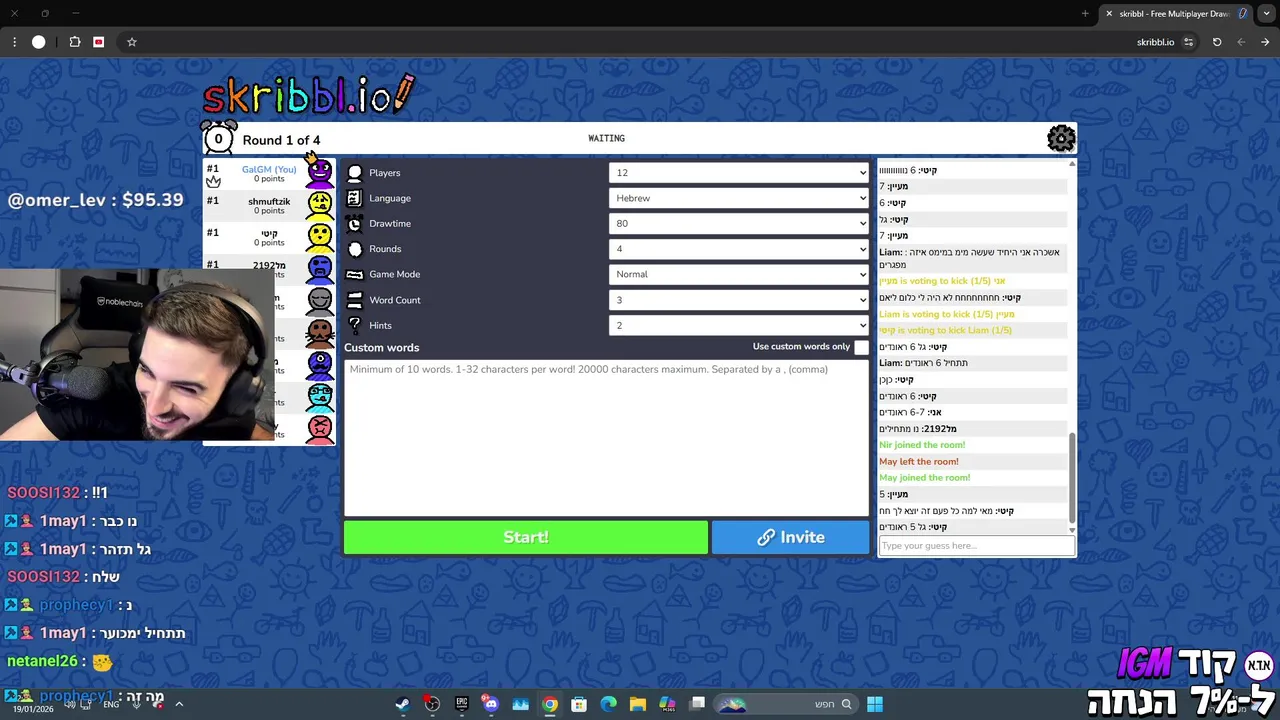Click the Drawtime clock icon
Screen dimensions: 1280x720
pyautogui.click(x=354, y=224)
